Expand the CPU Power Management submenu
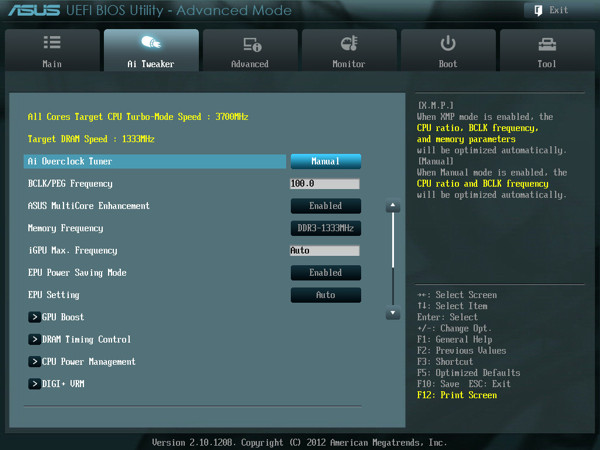This screenshot has height=450, width=600. (82, 362)
